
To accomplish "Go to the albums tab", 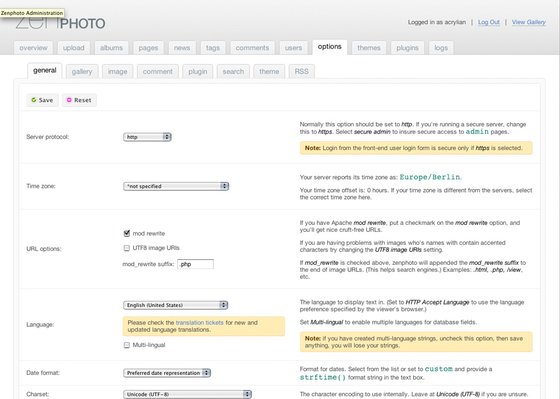I will click(111, 48).
